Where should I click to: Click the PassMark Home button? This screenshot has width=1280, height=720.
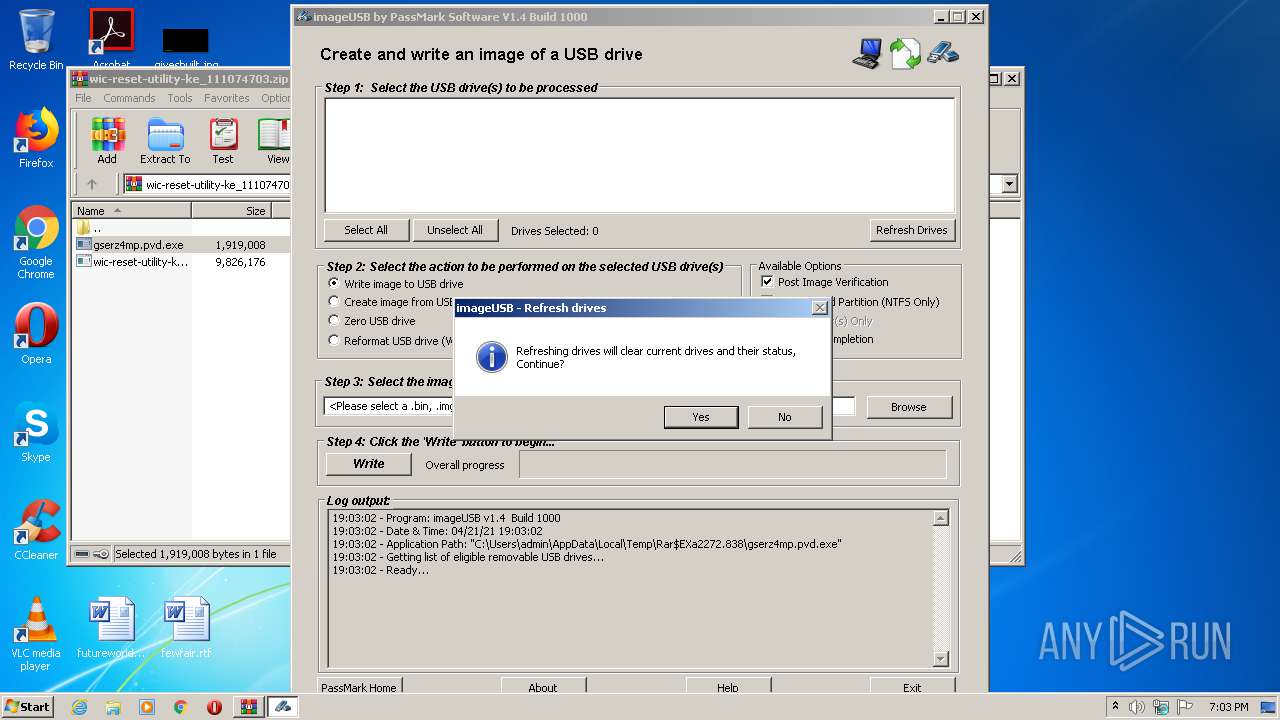(360, 687)
